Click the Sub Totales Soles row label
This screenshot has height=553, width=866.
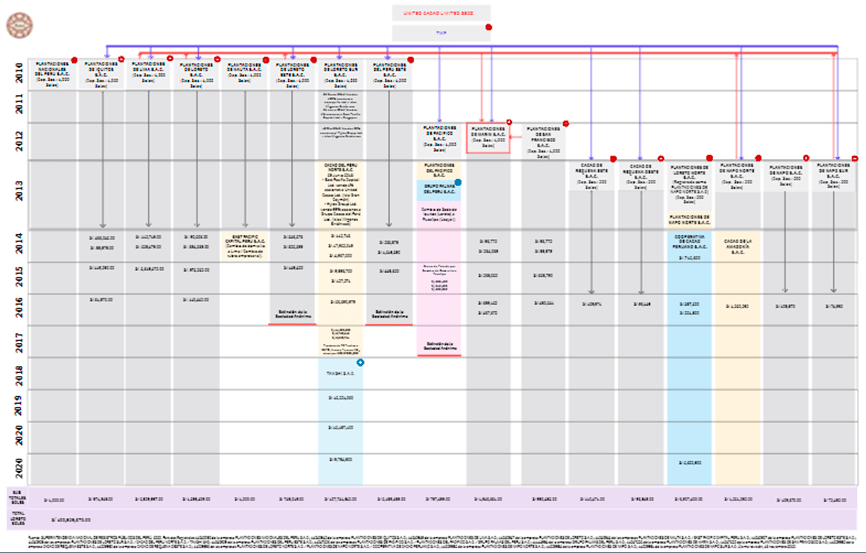(17, 497)
